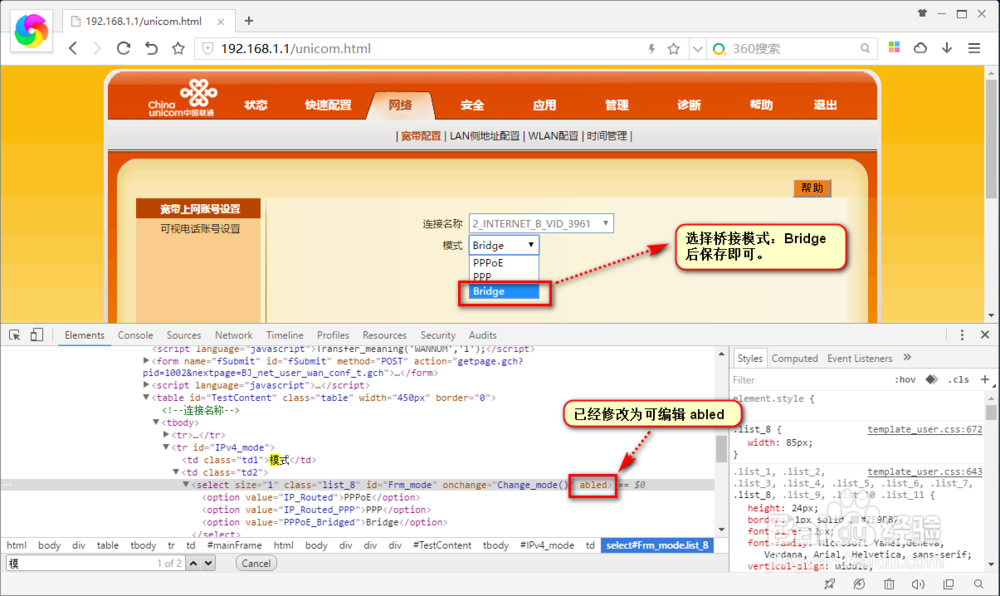
Task: Open the browser hamburger menu
Action: 974,48
